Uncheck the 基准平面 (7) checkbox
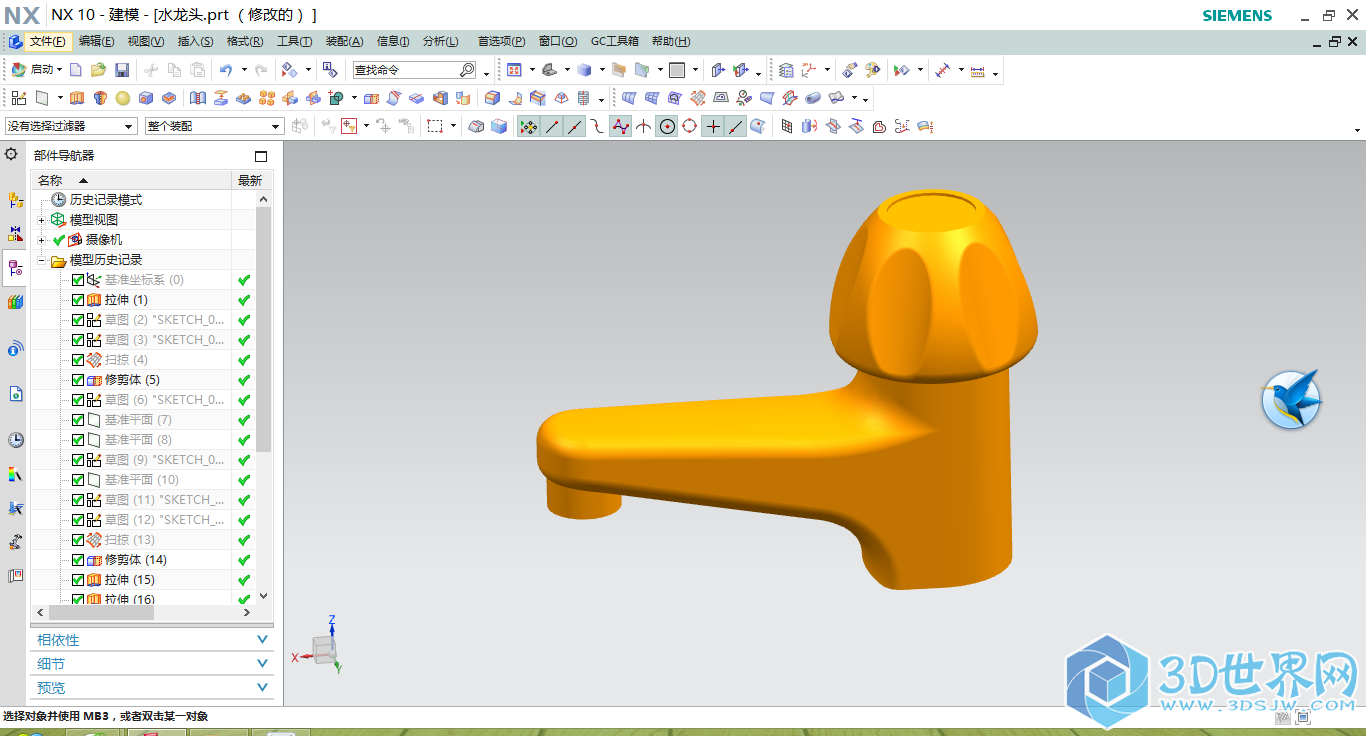The image size is (1366, 736). pos(78,420)
